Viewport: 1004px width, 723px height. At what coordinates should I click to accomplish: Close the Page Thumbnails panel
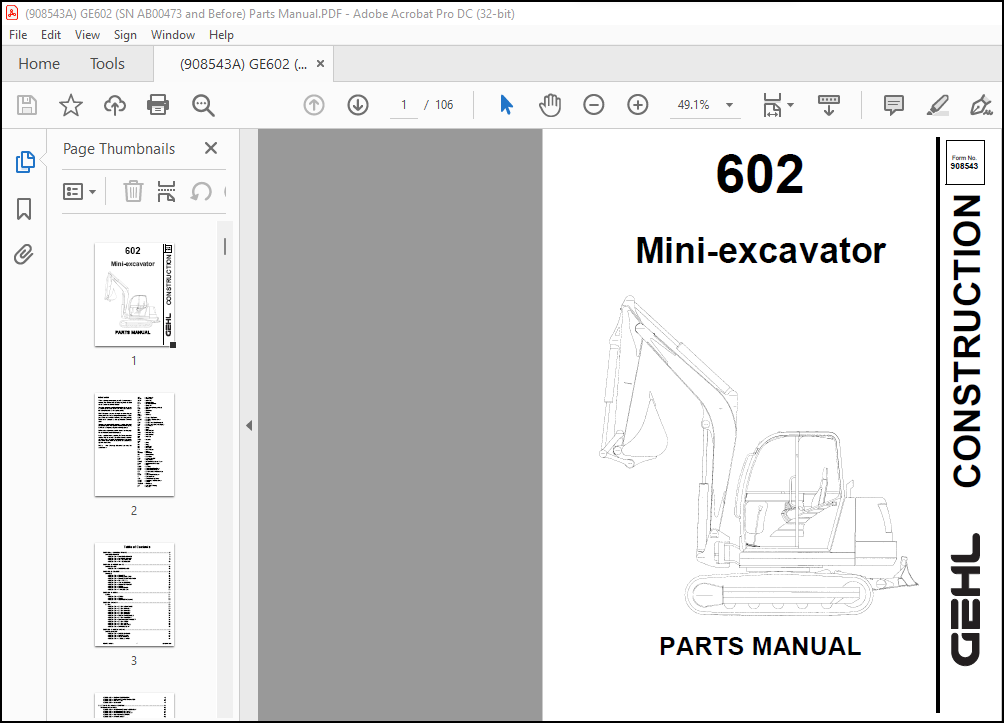[x=211, y=149]
